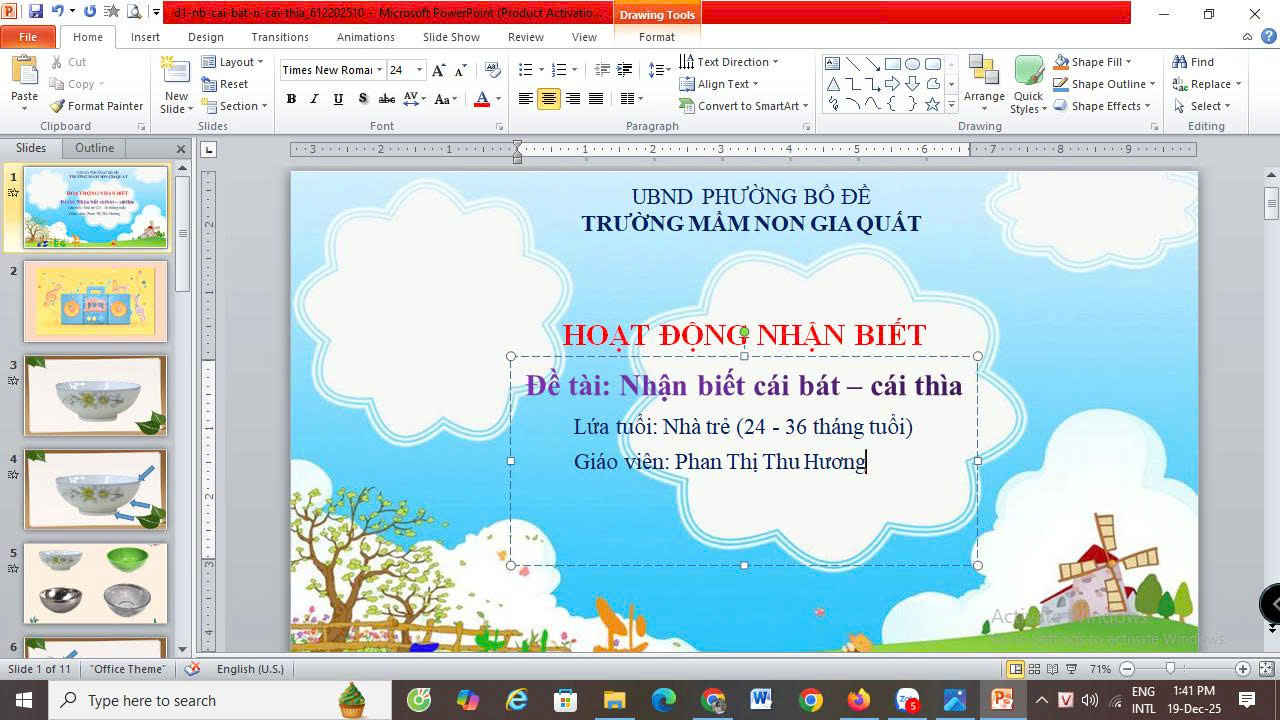Click the Bullets list icon
1280x720 pixels.
click(x=526, y=70)
